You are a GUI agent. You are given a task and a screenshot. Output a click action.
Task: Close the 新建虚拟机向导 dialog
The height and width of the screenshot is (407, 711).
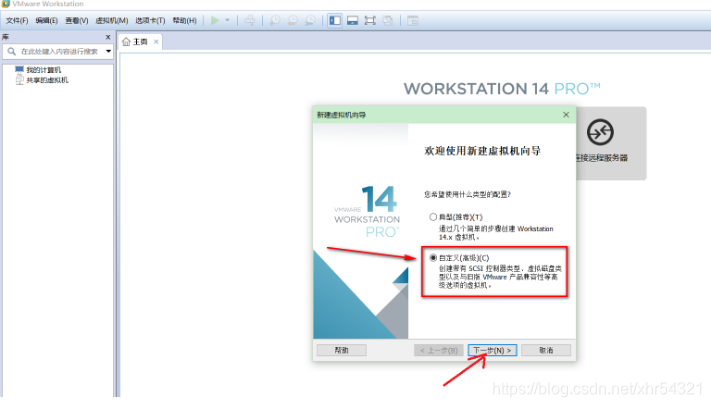click(566, 115)
